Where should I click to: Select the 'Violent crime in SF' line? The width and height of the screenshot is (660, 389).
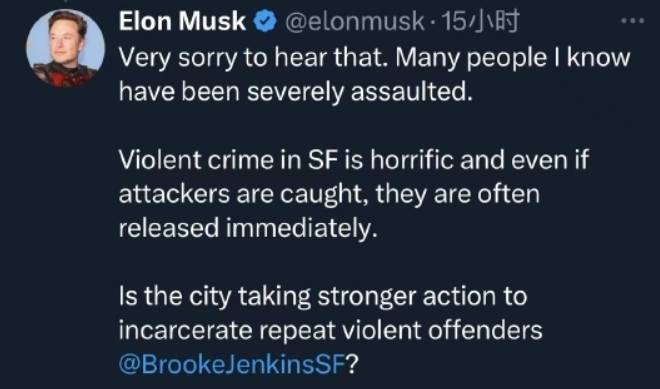tap(354, 160)
